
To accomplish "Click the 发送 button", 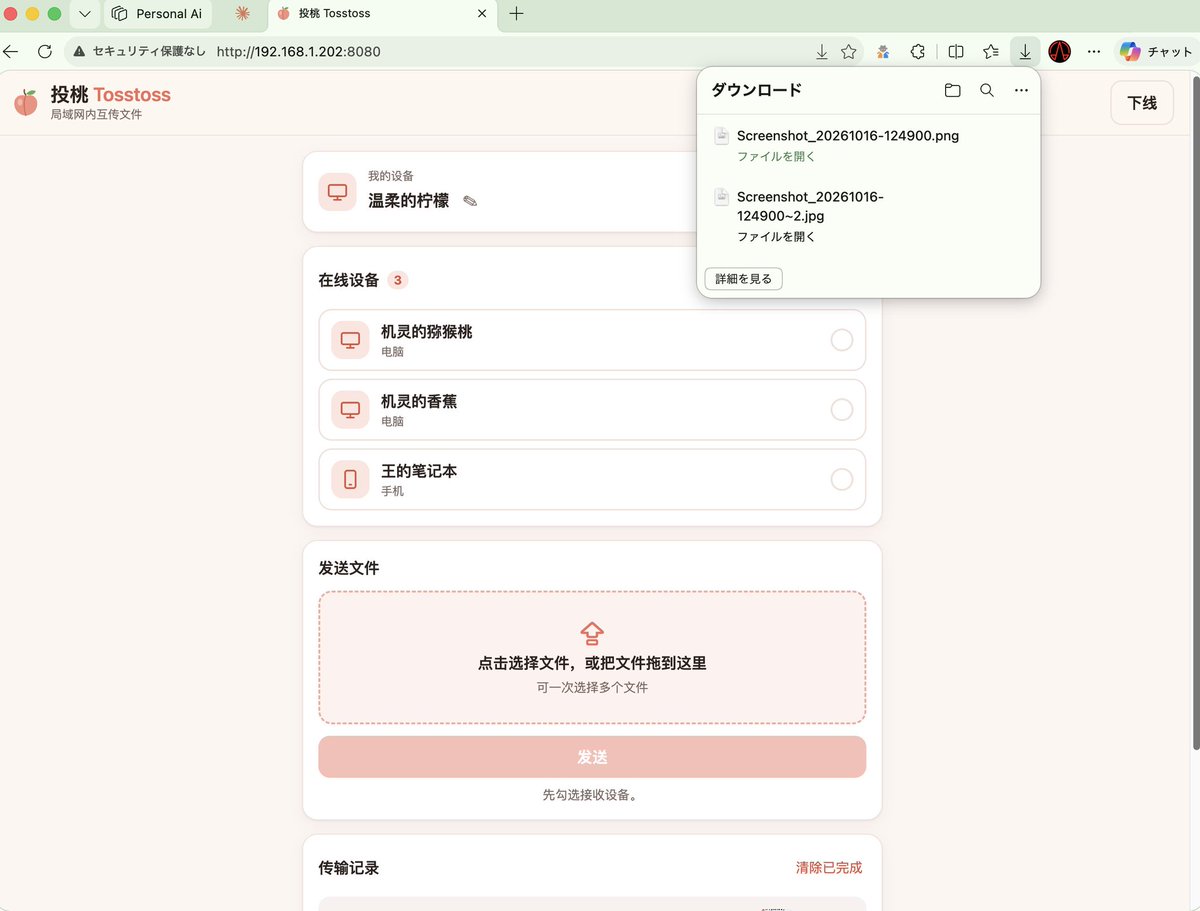I will [592, 757].
